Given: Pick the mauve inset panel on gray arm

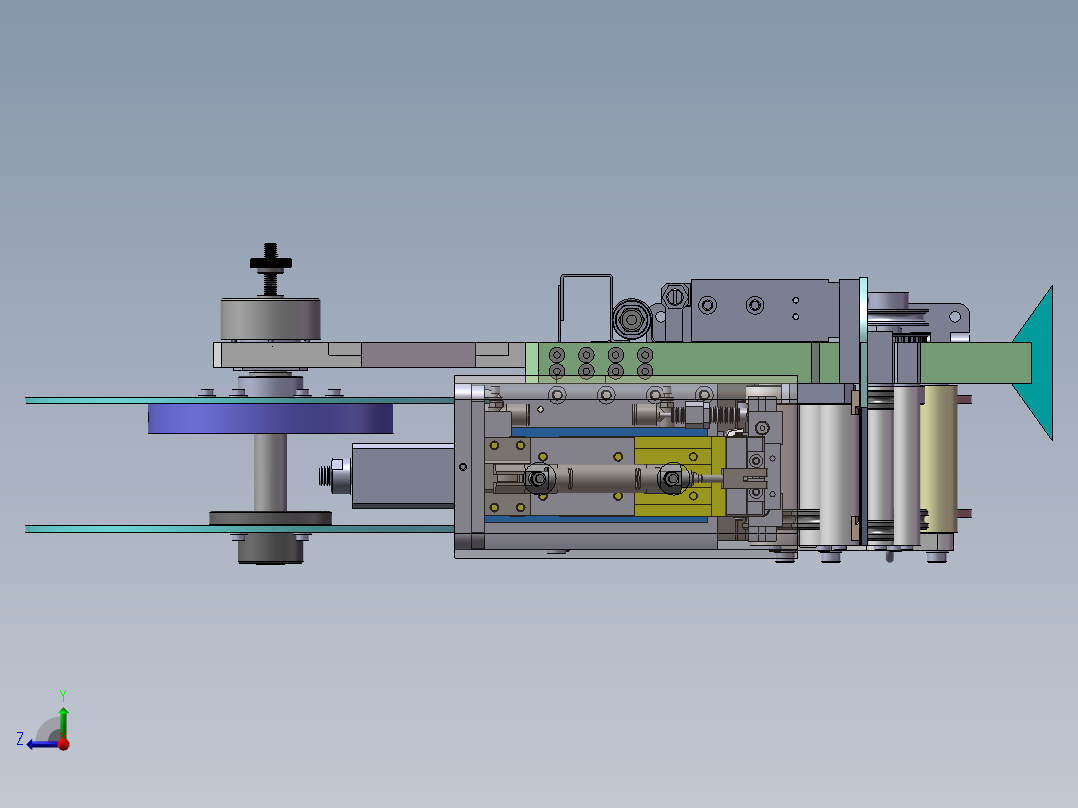Looking at the screenshot, I should click(x=418, y=355).
